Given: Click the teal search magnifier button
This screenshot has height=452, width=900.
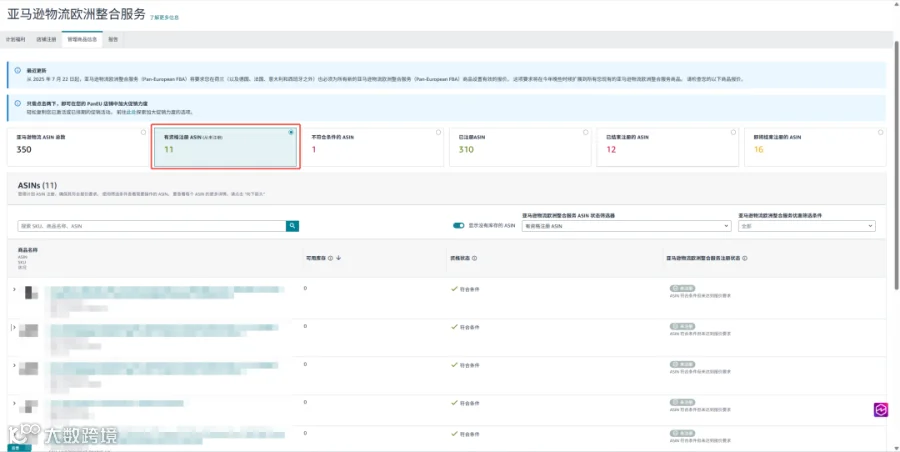Looking at the screenshot, I should [292, 226].
